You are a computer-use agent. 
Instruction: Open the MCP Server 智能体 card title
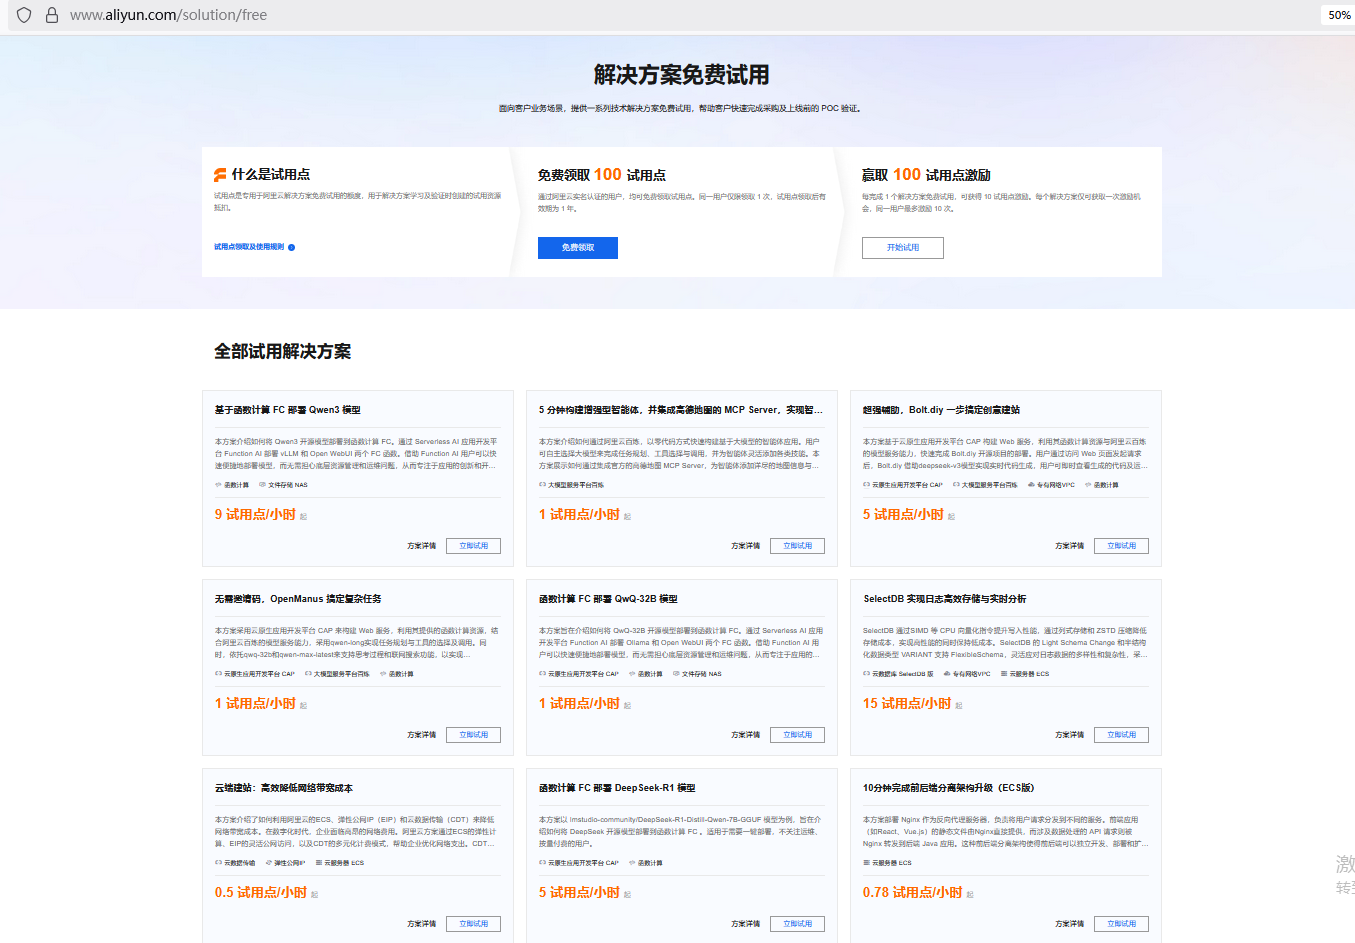(x=681, y=410)
